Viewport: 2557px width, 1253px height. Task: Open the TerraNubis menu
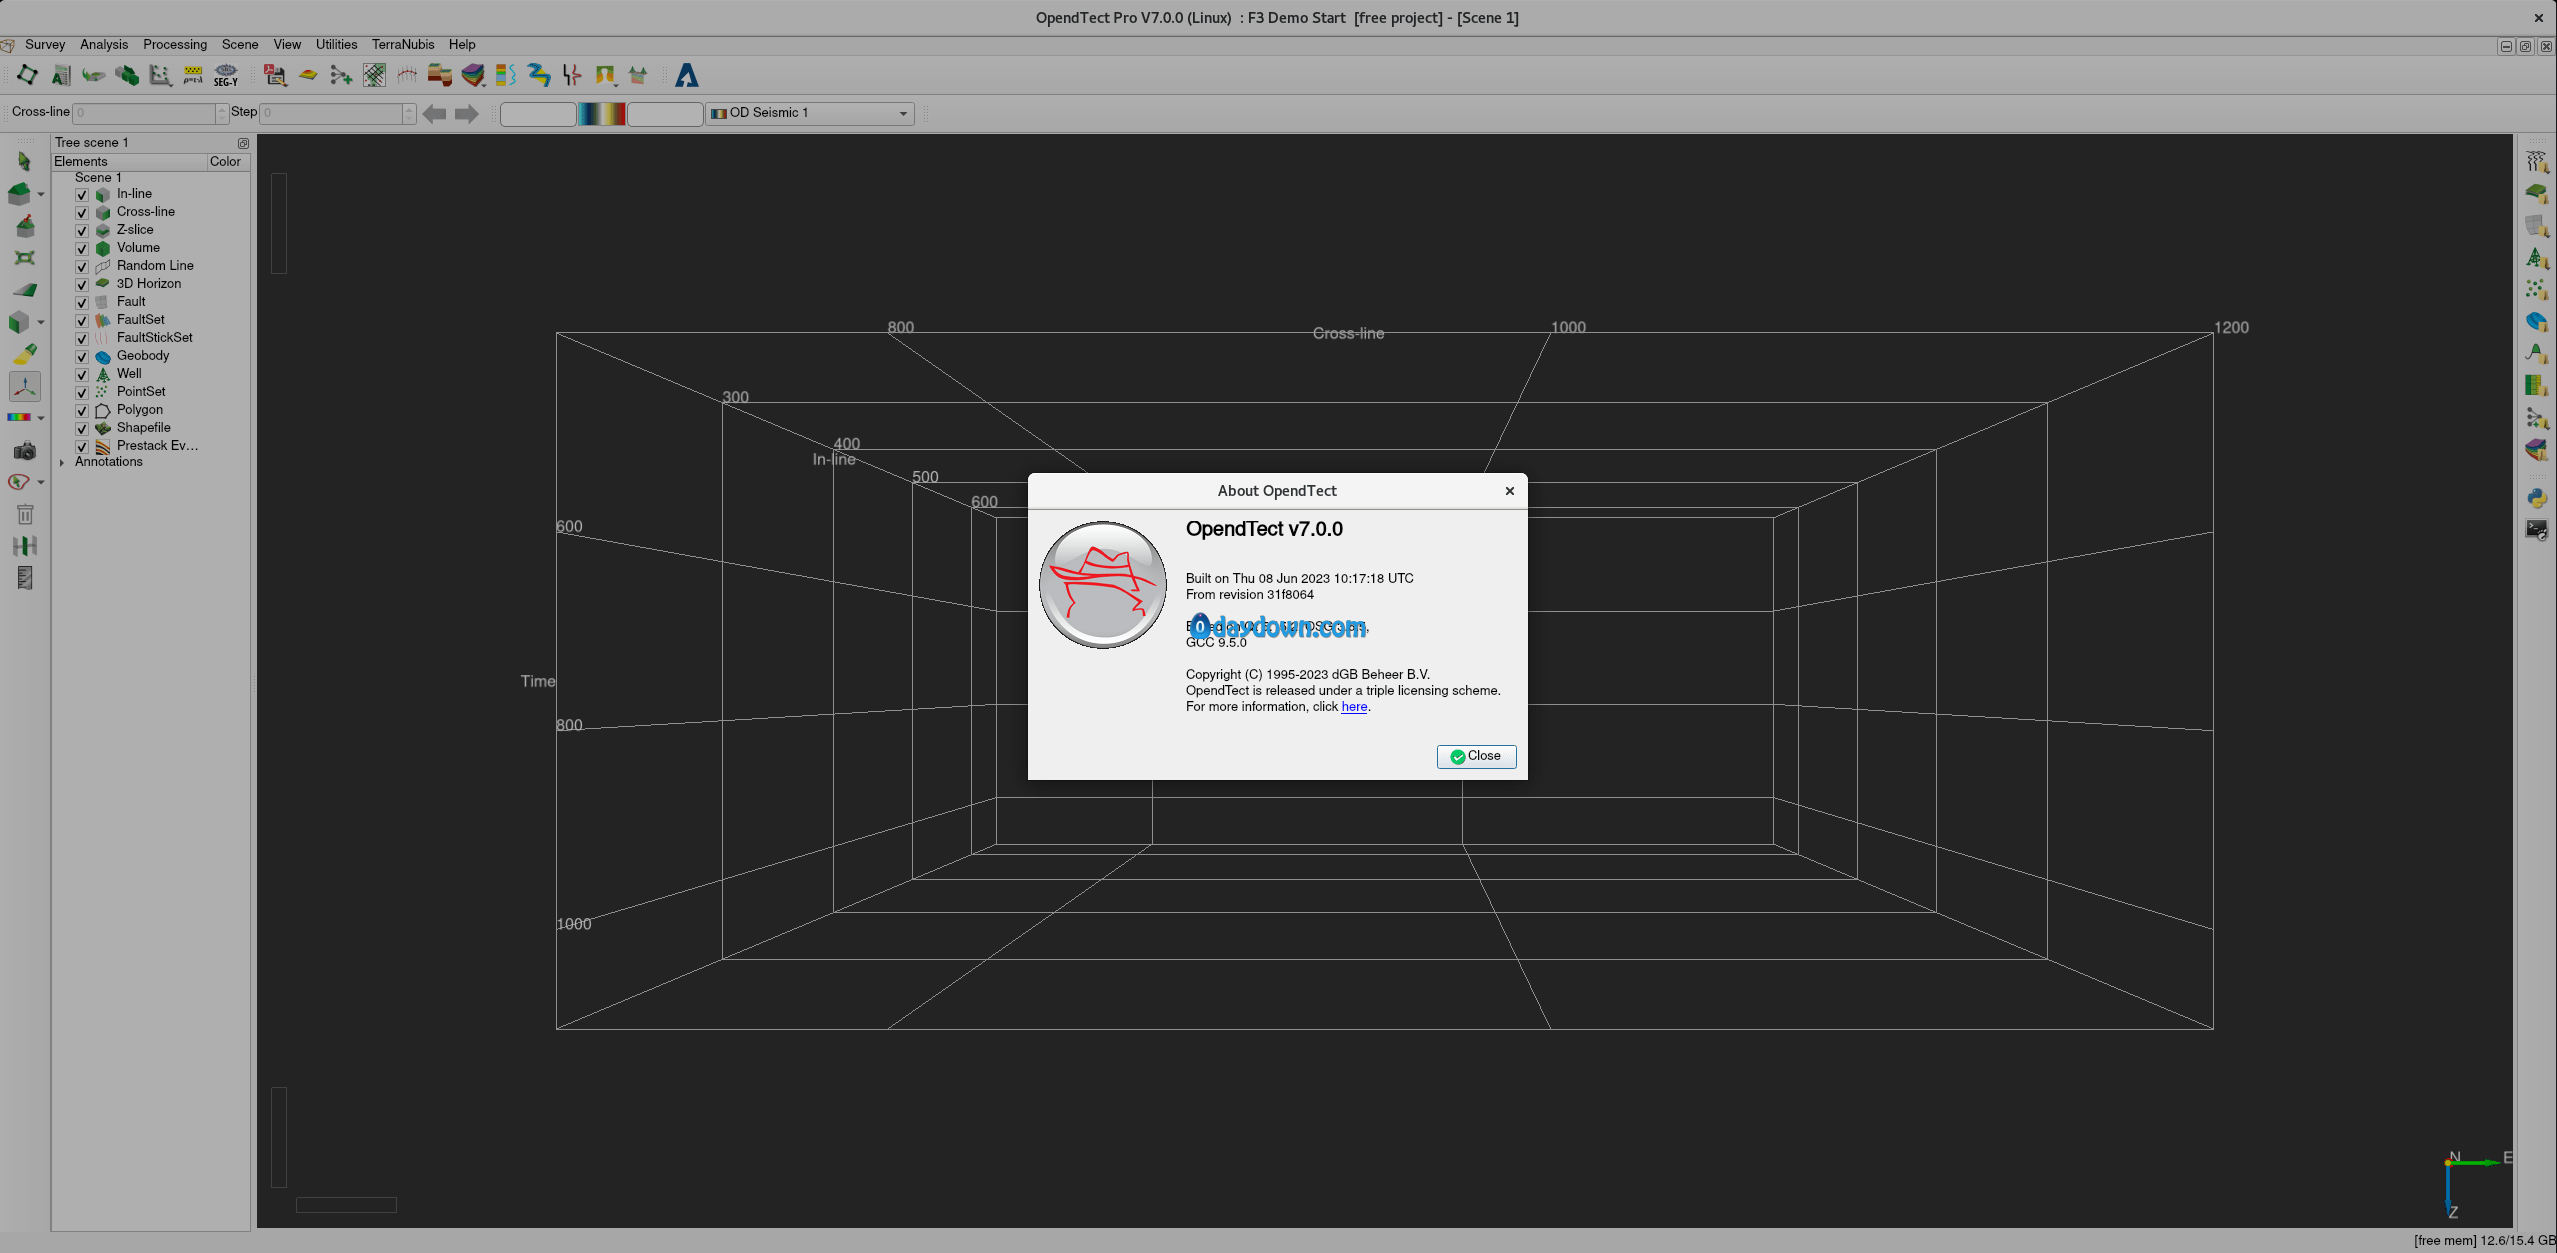pyautogui.click(x=403, y=44)
